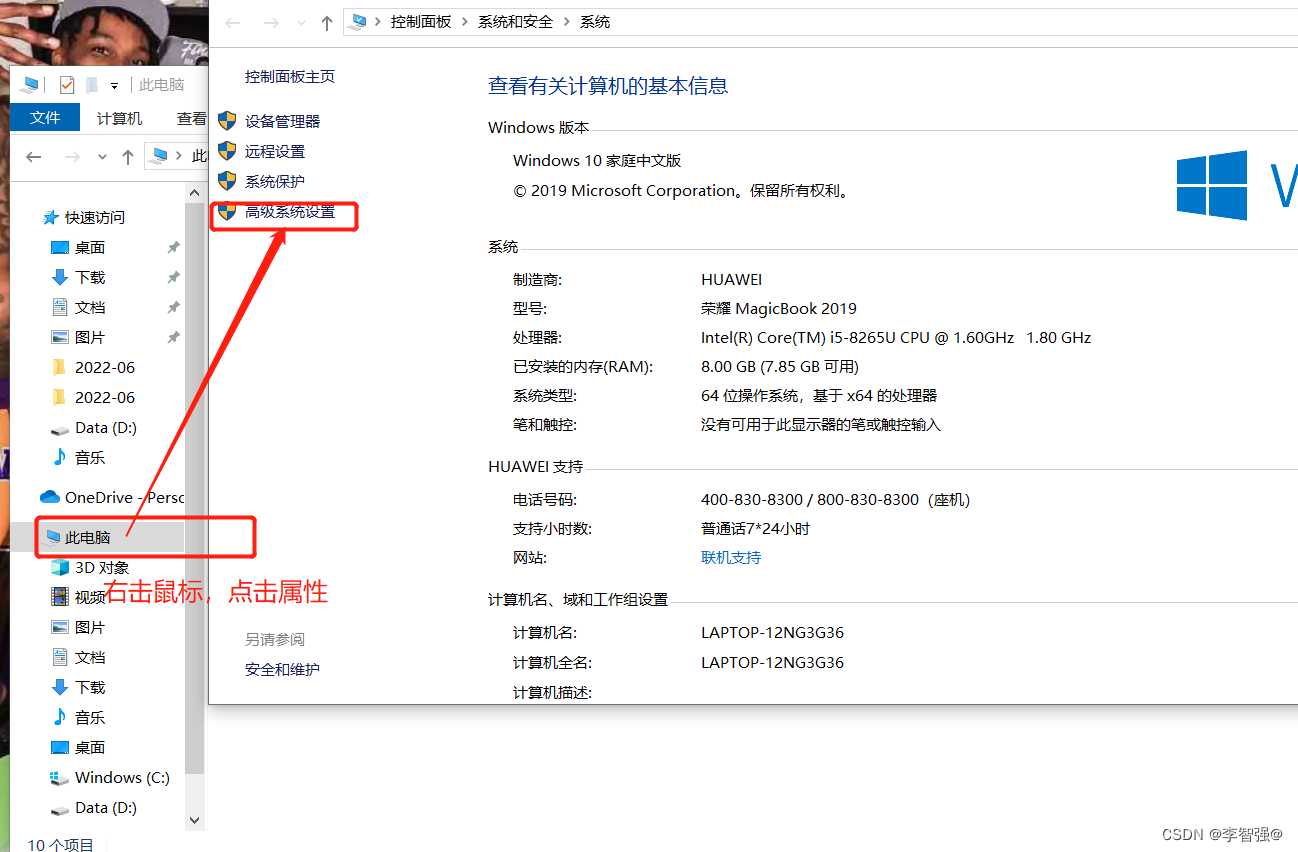Go forward in the System control panel window
The height and width of the screenshot is (852, 1298).
pyautogui.click(x=271, y=22)
